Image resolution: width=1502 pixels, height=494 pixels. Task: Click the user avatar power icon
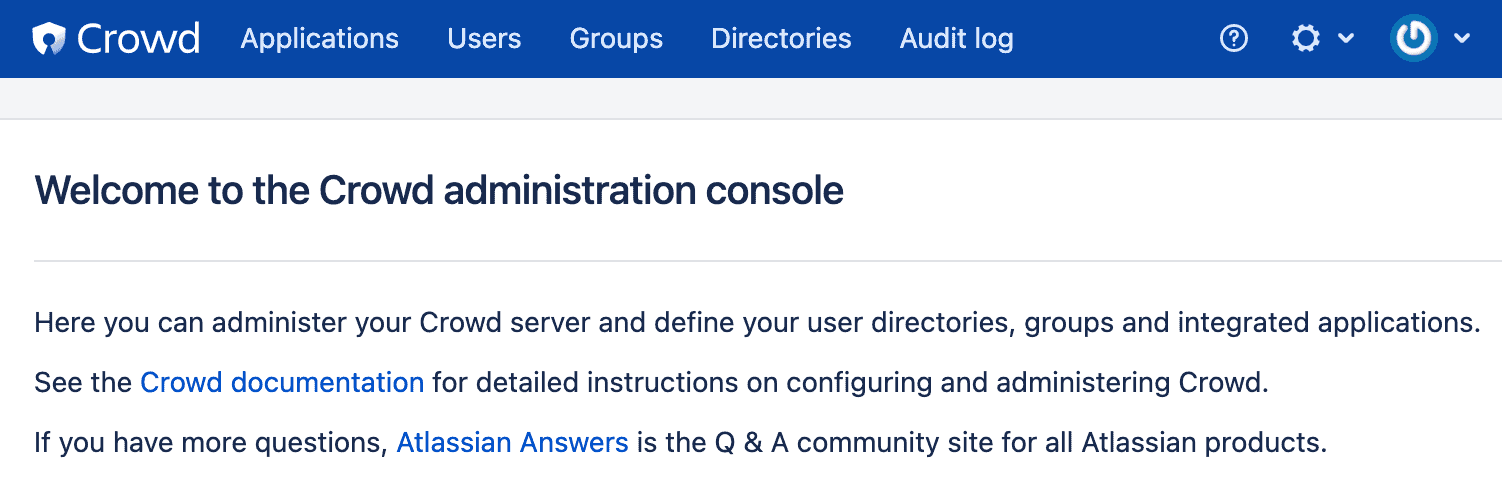point(1413,39)
